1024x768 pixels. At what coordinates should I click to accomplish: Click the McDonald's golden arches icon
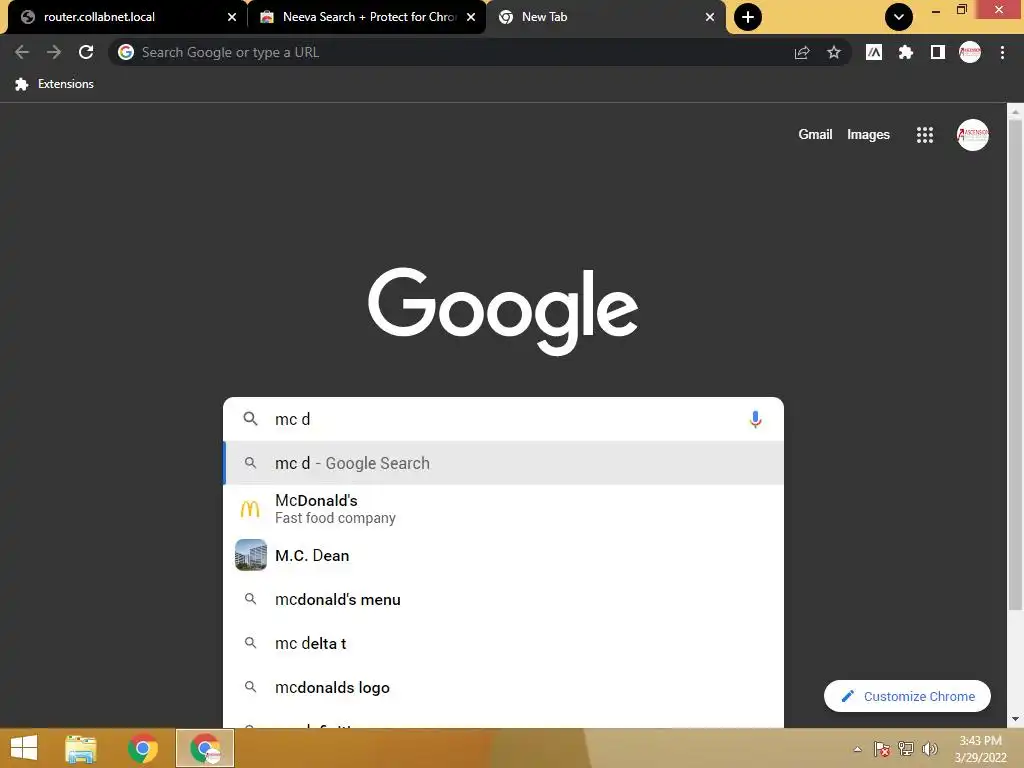coord(250,509)
